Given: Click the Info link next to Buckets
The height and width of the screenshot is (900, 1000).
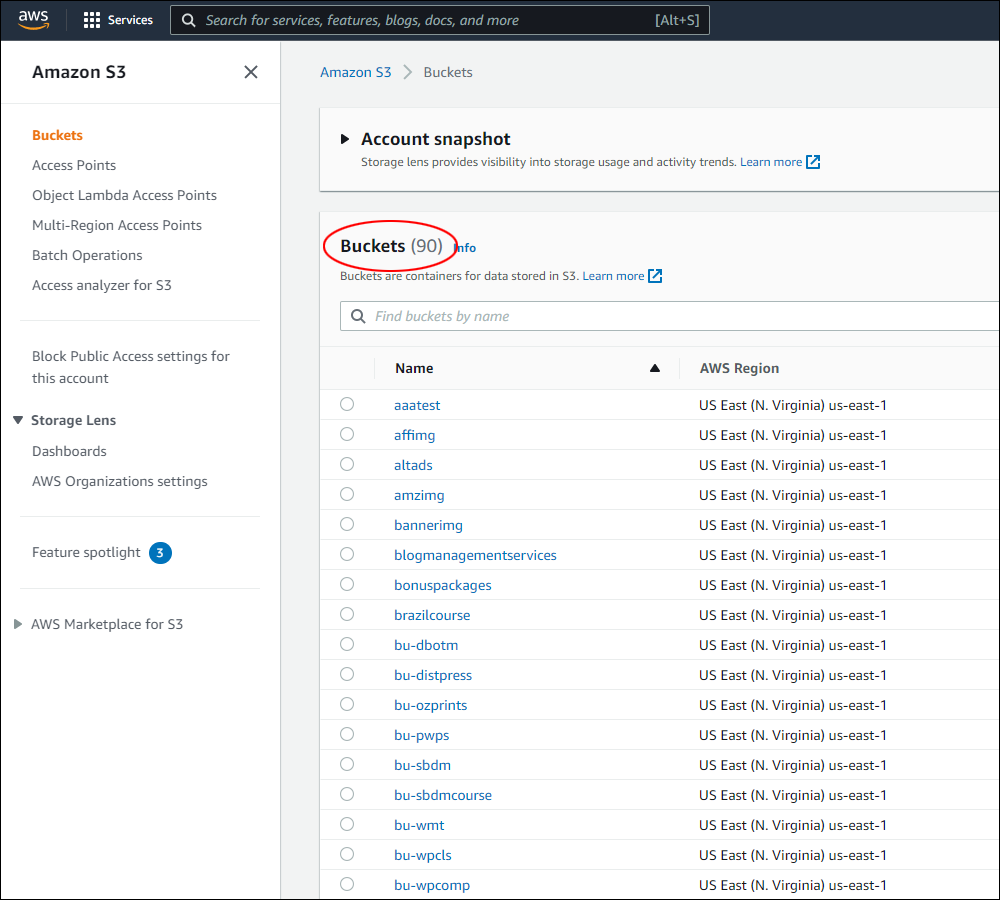Looking at the screenshot, I should (465, 247).
